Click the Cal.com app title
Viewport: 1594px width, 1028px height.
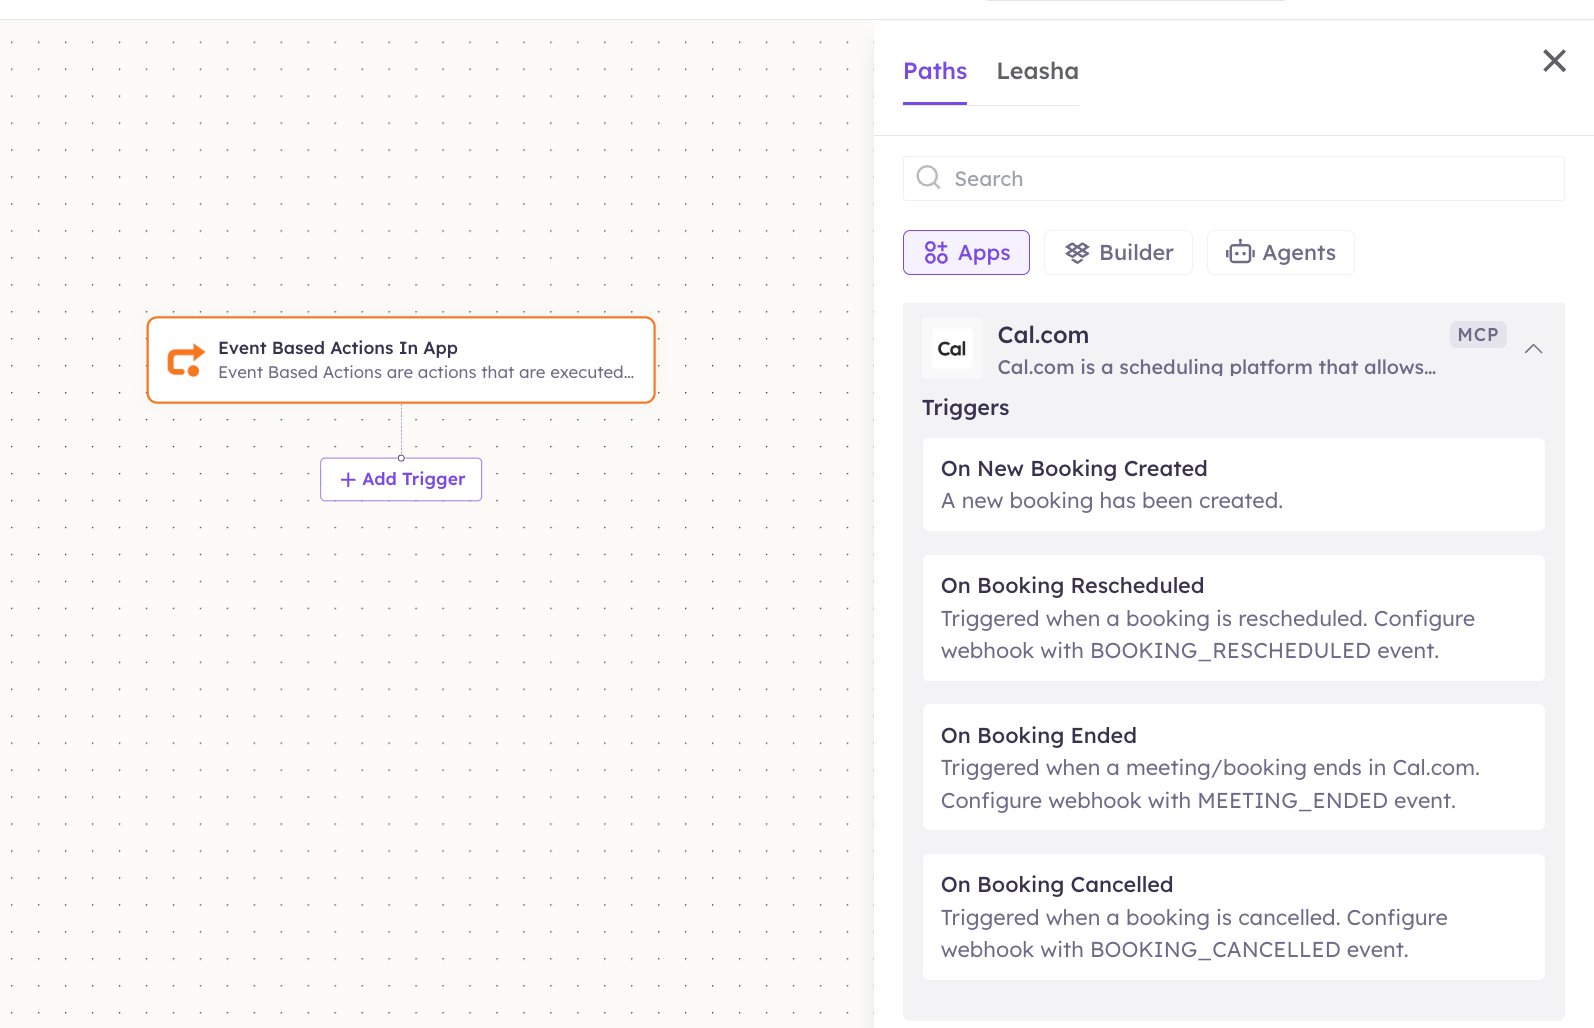[x=1043, y=335]
